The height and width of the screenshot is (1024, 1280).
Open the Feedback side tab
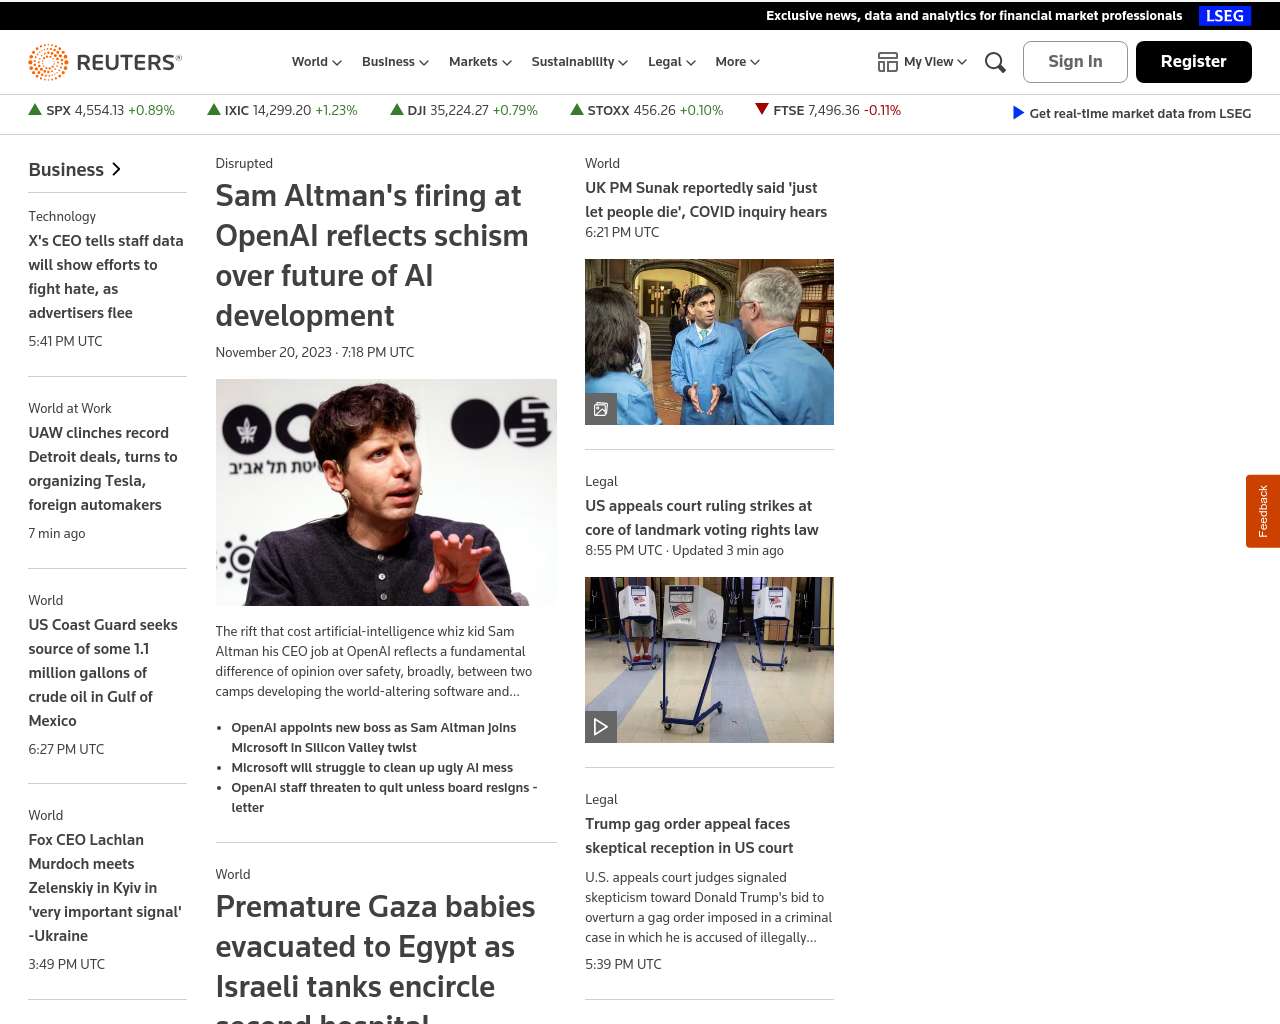pyautogui.click(x=1263, y=511)
